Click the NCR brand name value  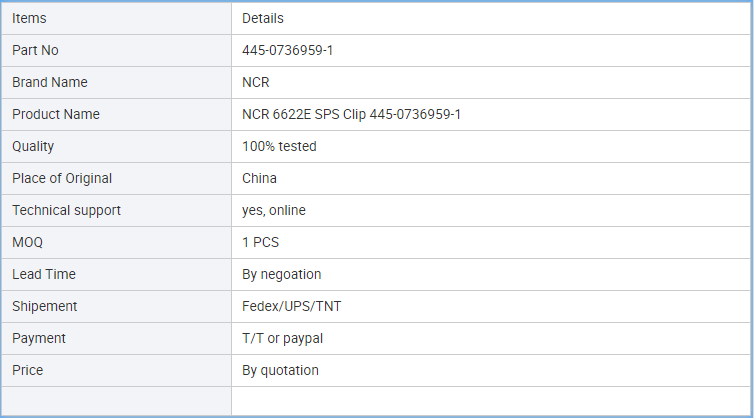pos(255,82)
